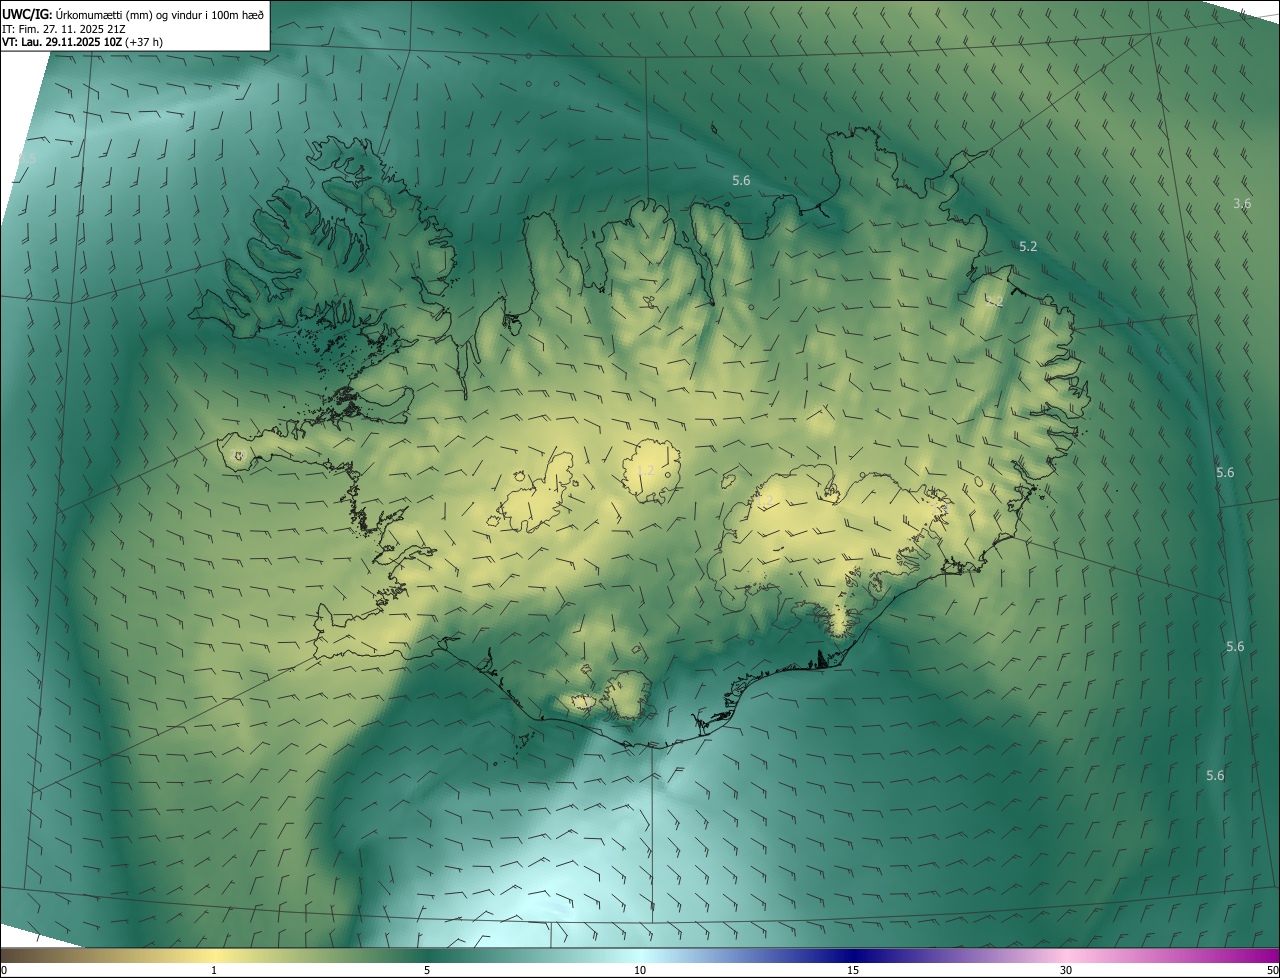Pick the pale pink segment of the colorbar

pyautogui.click(x=1066, y=955)
